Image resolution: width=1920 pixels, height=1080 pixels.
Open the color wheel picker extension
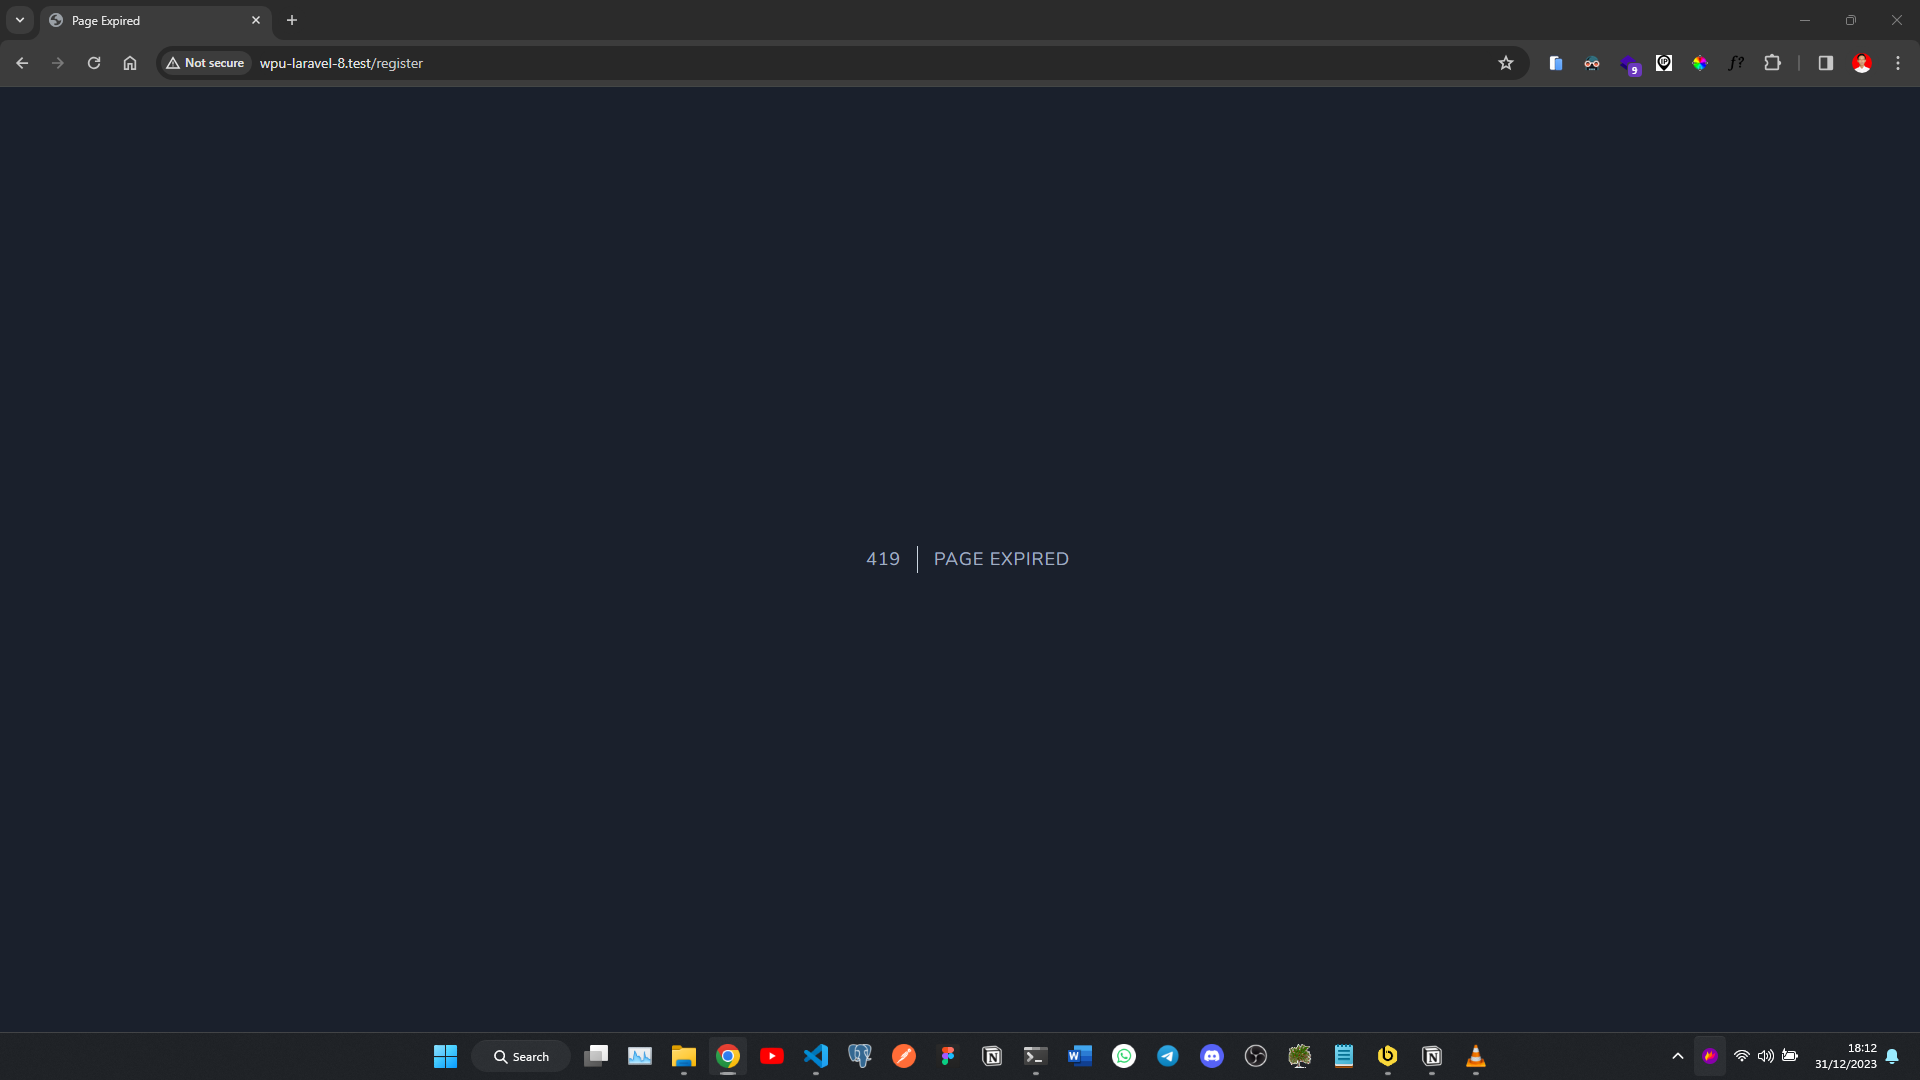[x=1700, y=63]
